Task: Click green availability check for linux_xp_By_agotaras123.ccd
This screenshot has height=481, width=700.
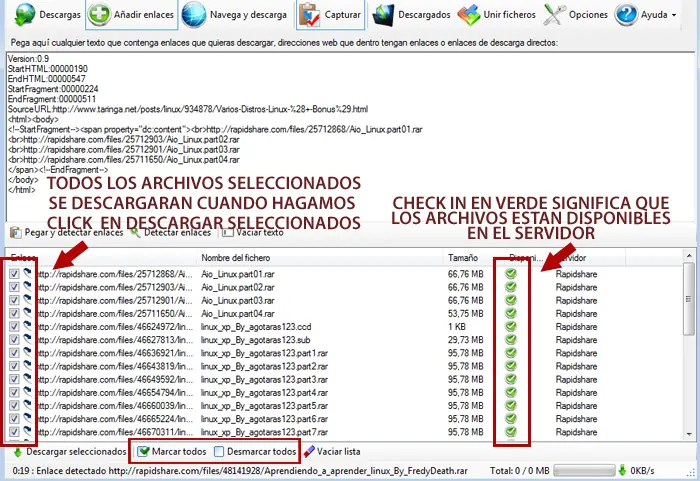Action: [x=511, y=326]
